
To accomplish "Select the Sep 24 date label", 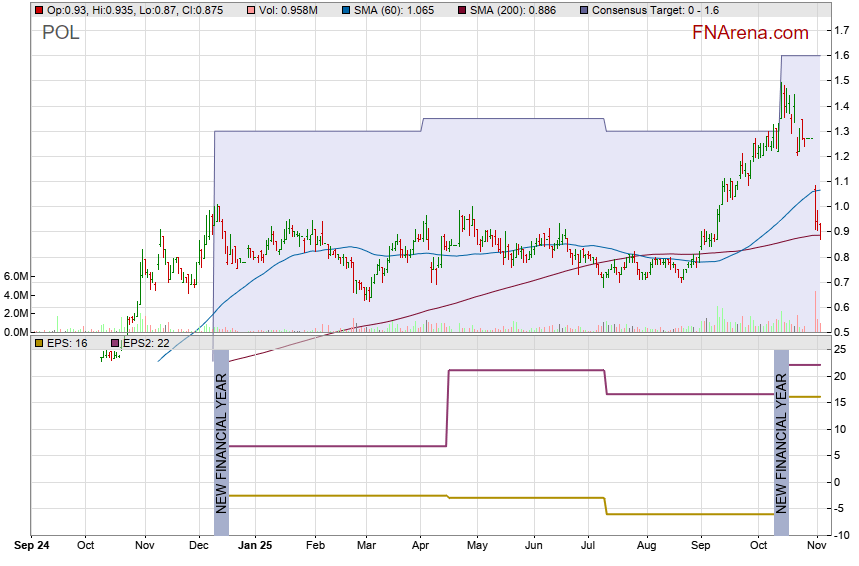I will pos(32,547).
